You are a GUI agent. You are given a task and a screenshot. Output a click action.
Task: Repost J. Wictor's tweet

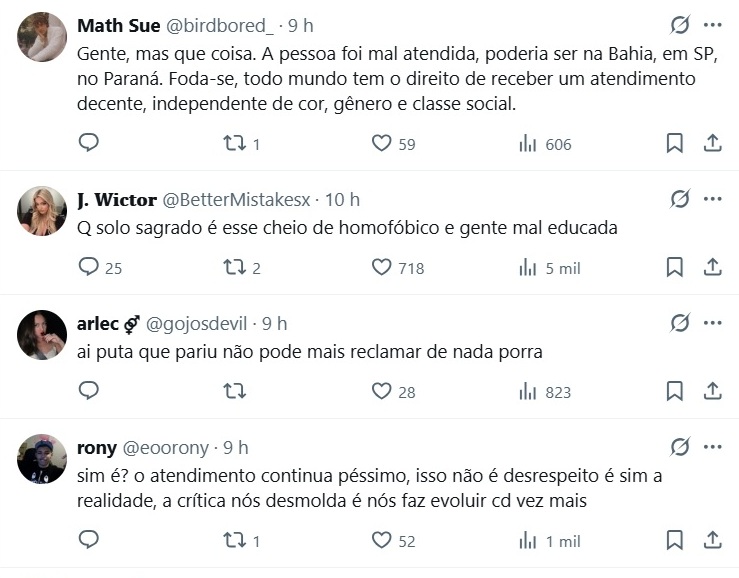click(234, 267)
